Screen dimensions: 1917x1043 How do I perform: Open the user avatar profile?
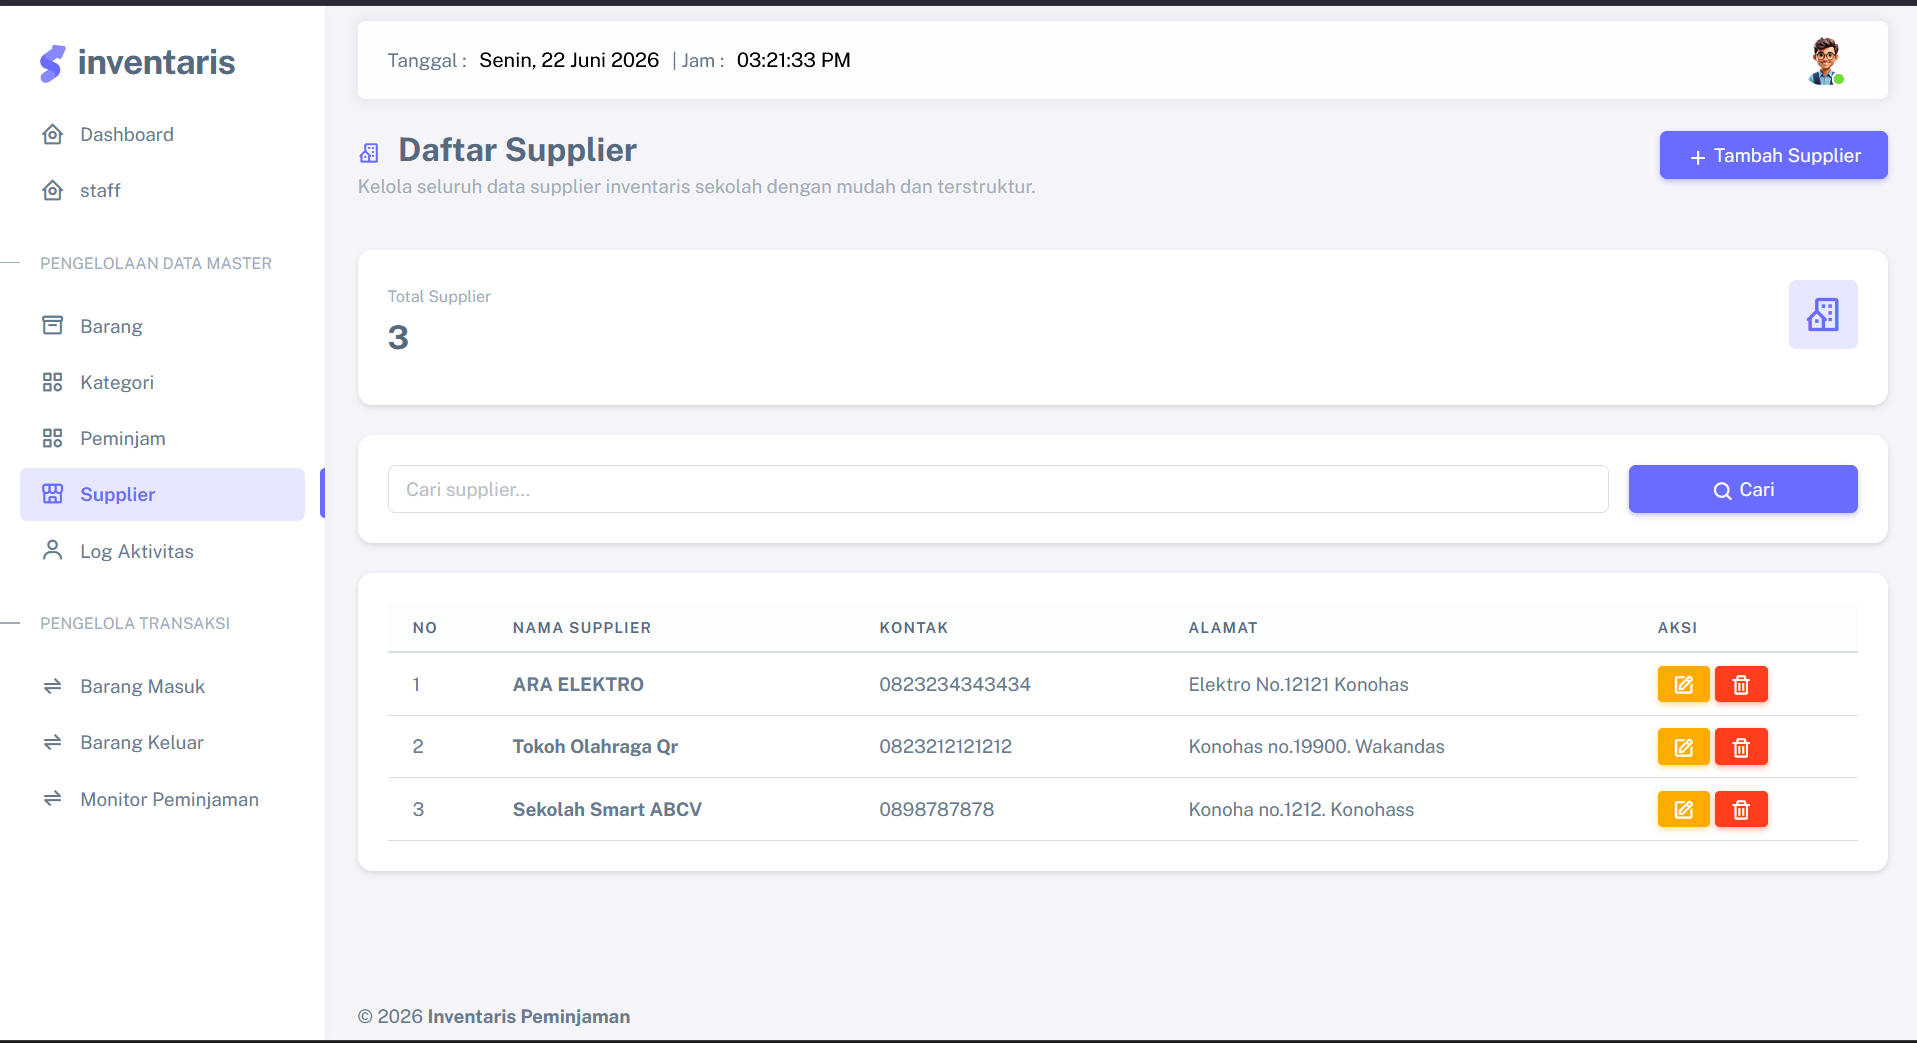[x=1826, y=61]
